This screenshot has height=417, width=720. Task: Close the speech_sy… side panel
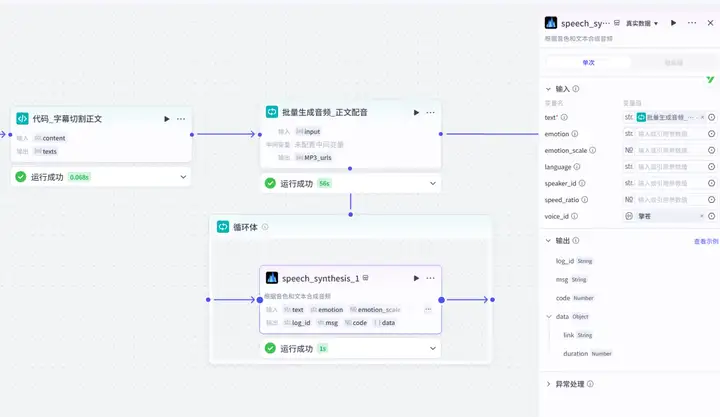pyautogui.click(x=710, y=23)
